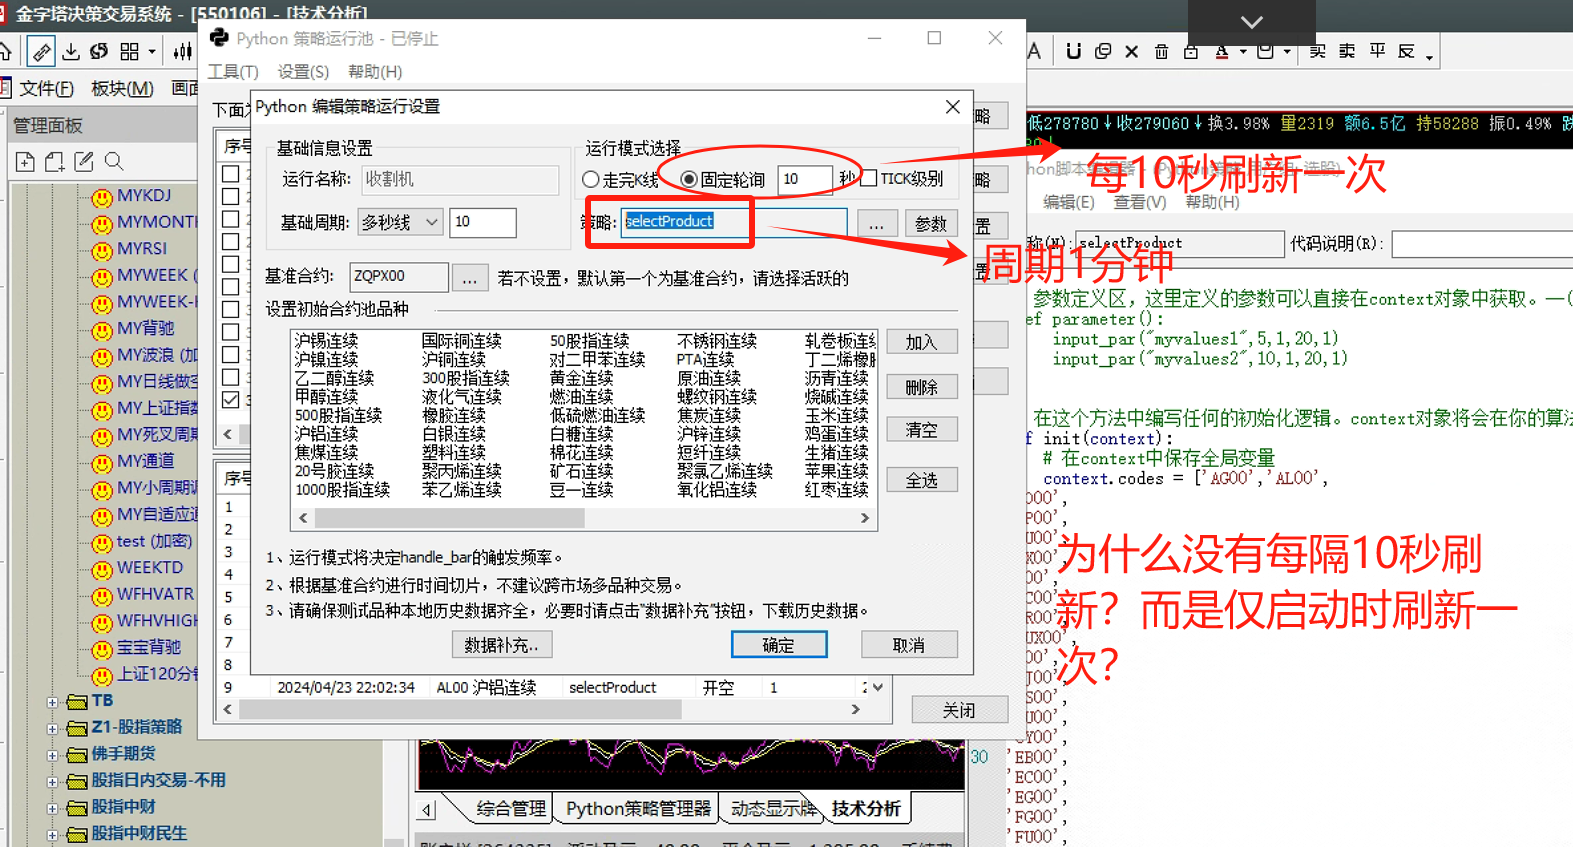Click the contract list horizontal scrollbar

click(584, 518)
